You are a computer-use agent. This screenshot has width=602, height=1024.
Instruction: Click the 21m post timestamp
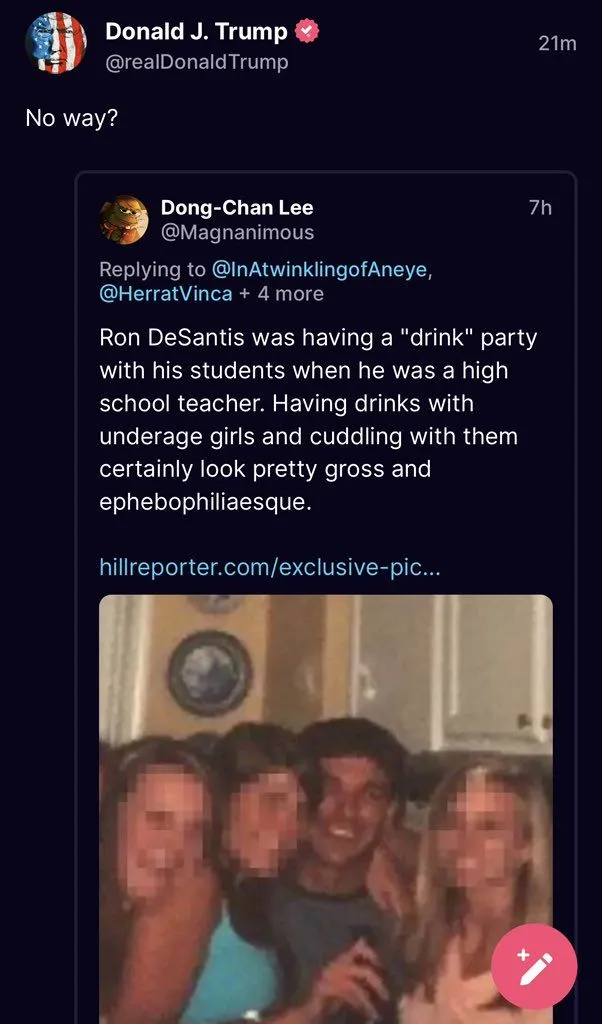pyautogui.click(x=557, y=43)
